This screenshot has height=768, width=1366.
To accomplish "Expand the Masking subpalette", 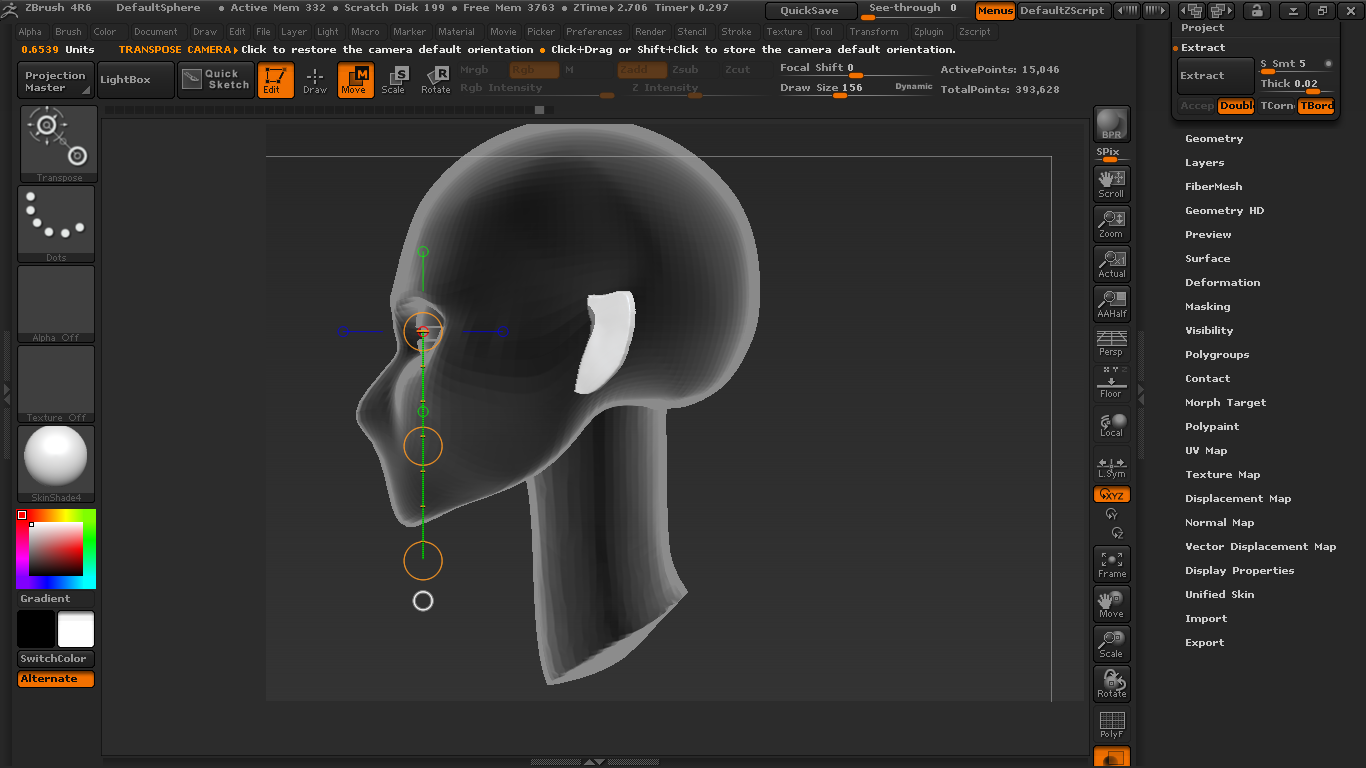I will point(1208,307).
